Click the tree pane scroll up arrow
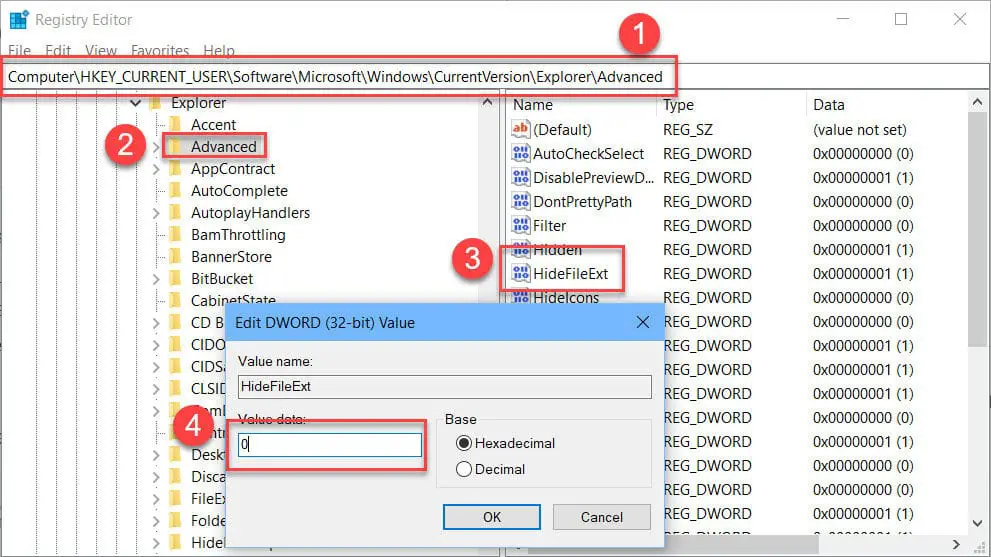The width and height of the screenshot is (991, 557). click(x=487, y=102)
